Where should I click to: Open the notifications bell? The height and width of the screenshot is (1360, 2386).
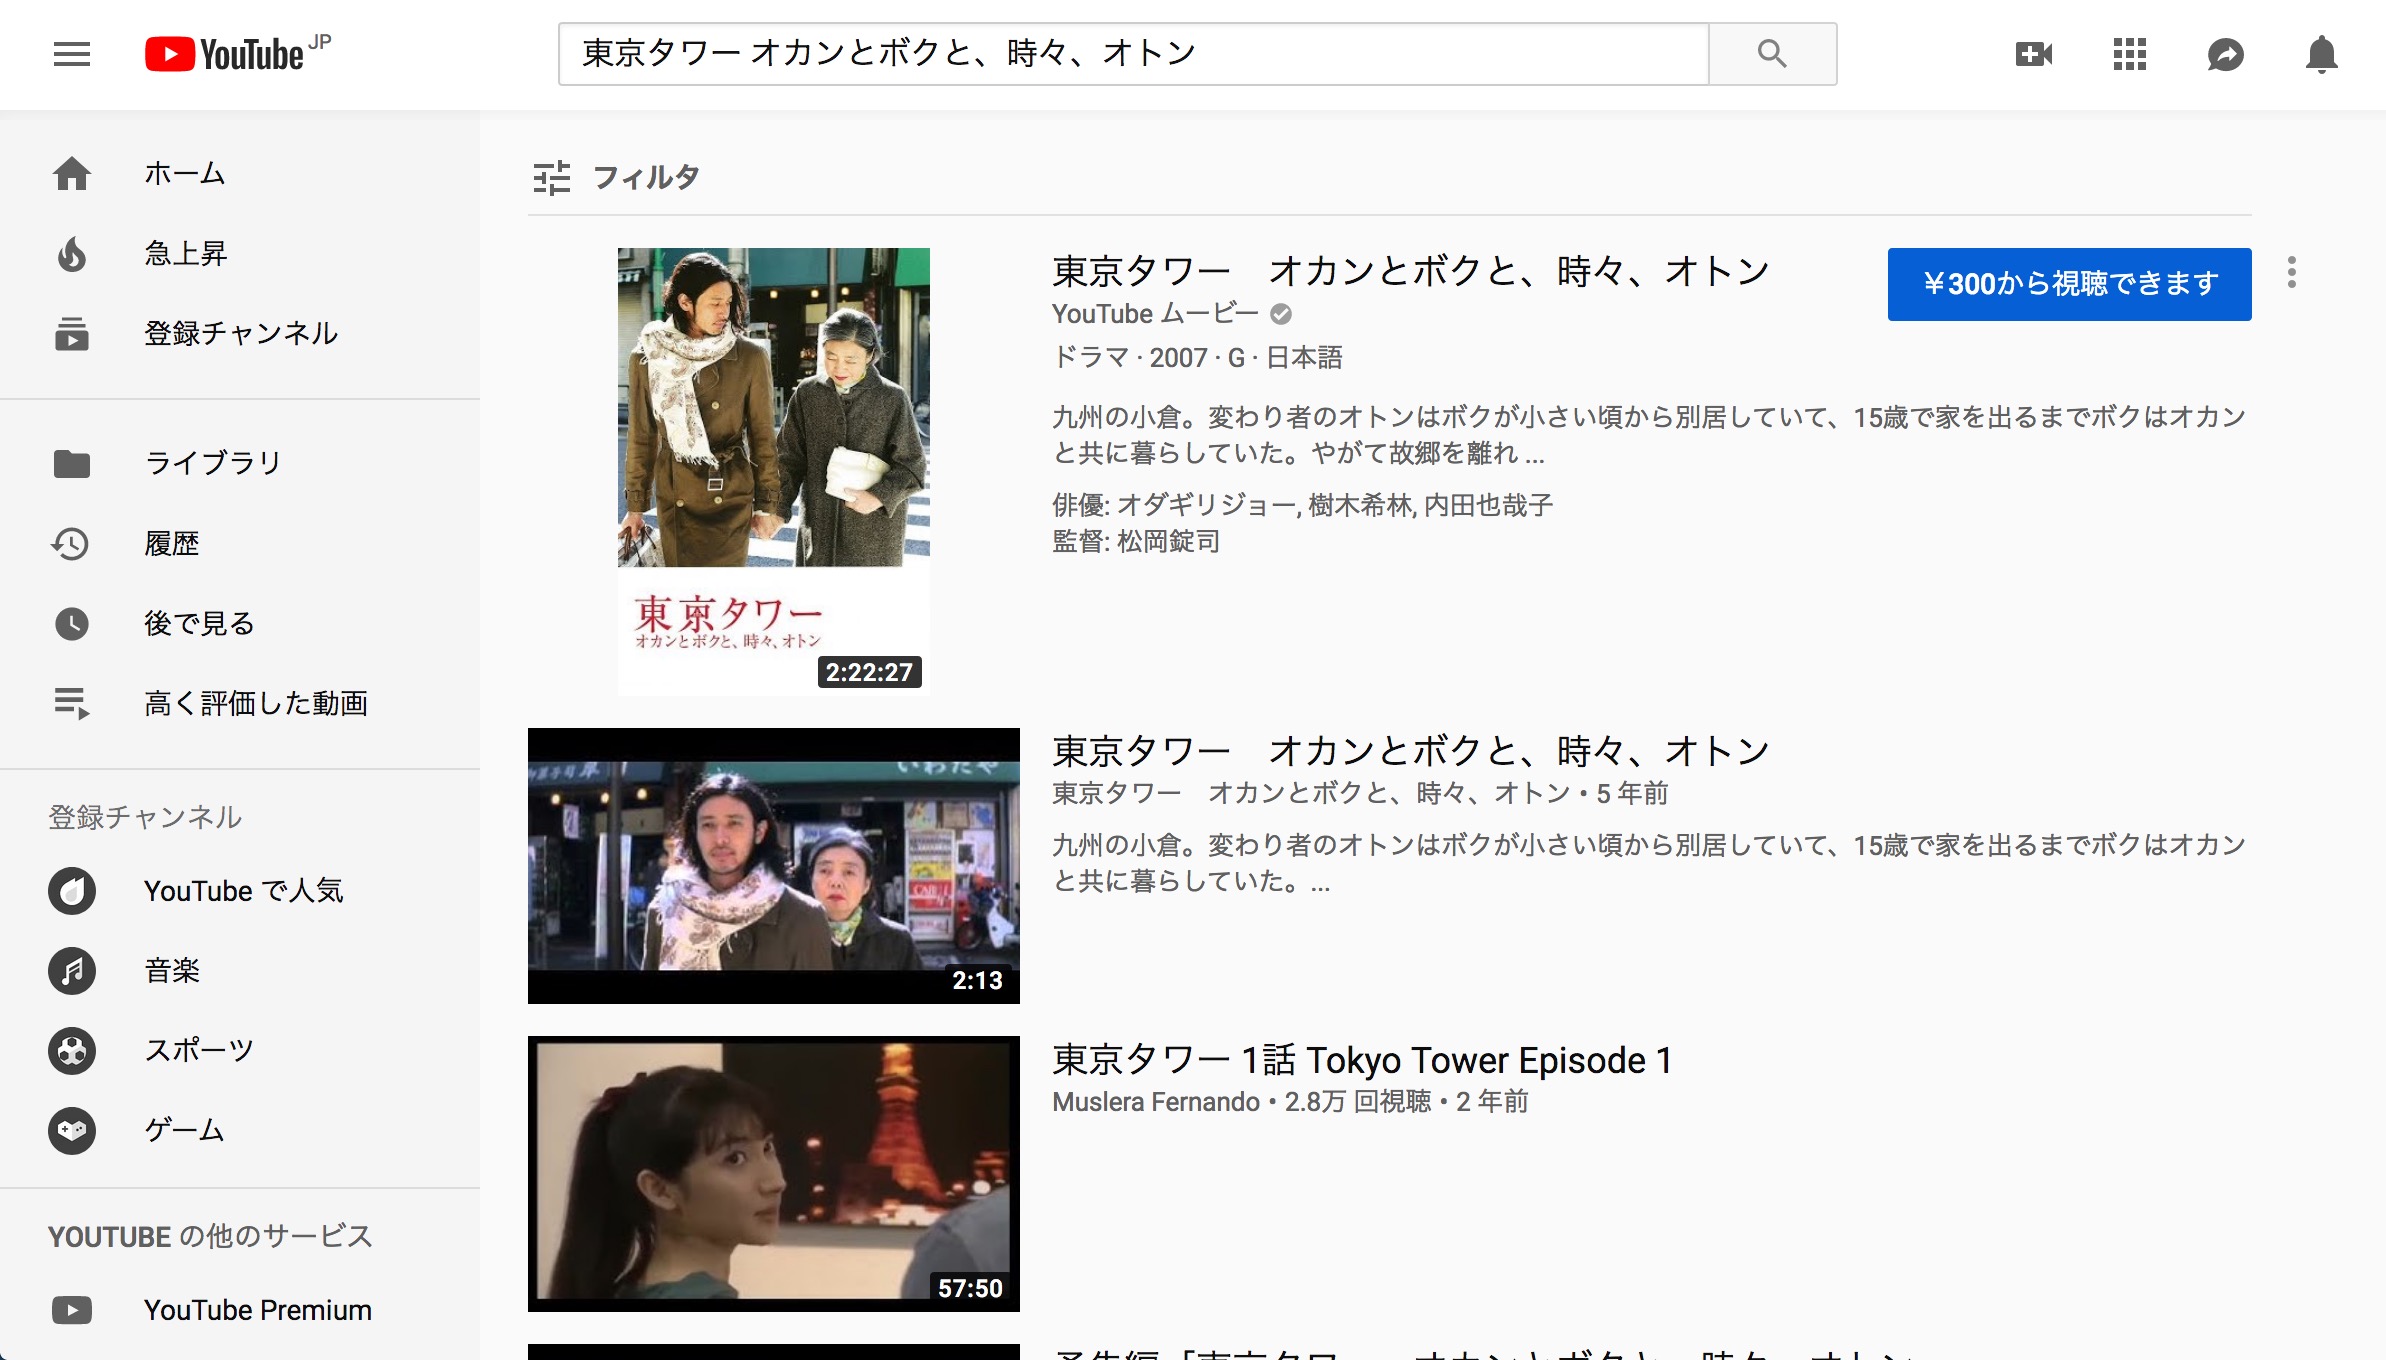pos(2322,54)
